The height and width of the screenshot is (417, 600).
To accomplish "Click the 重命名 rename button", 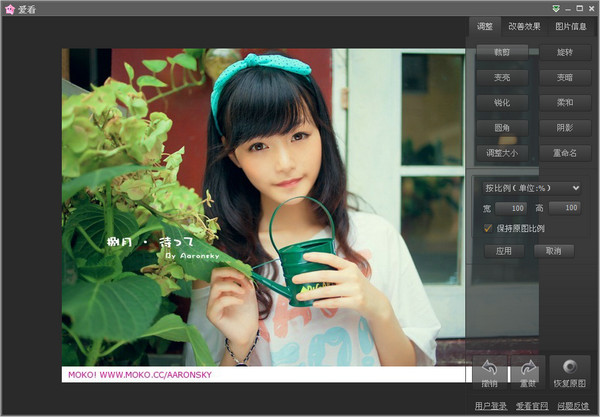I will tap(565, 153).
